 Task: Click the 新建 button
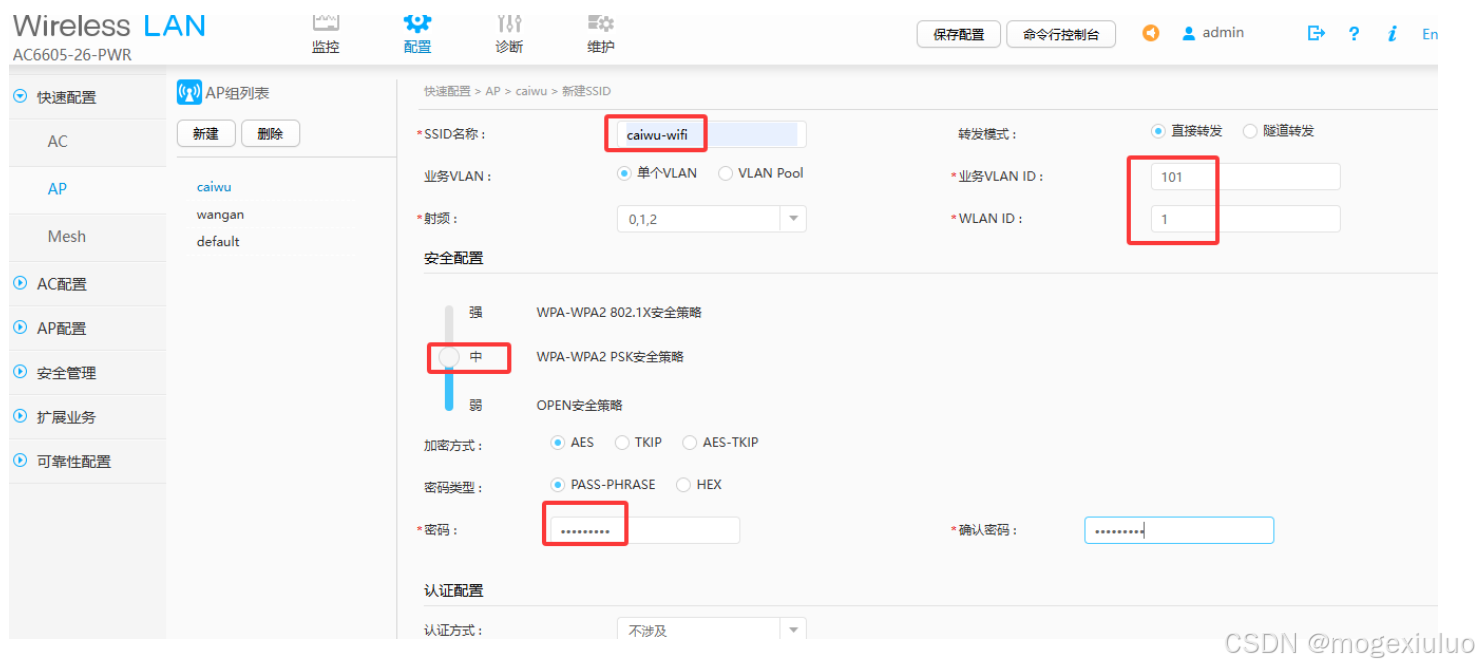click(206, 134)
